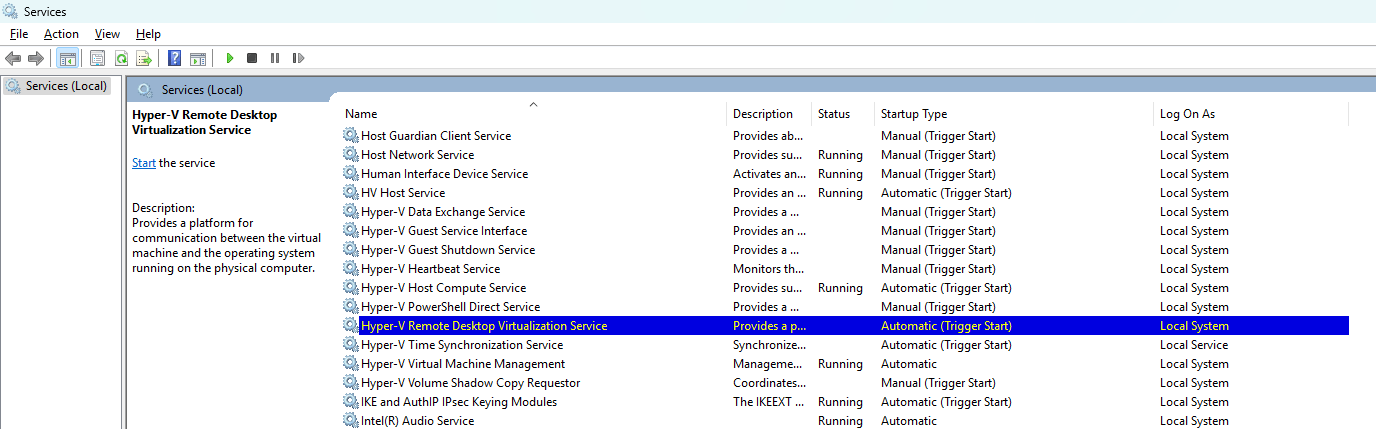Click gear icon of Hyper-V Time Synchronization Service
Screen dimensions: 1376x429
coord(351,345)
